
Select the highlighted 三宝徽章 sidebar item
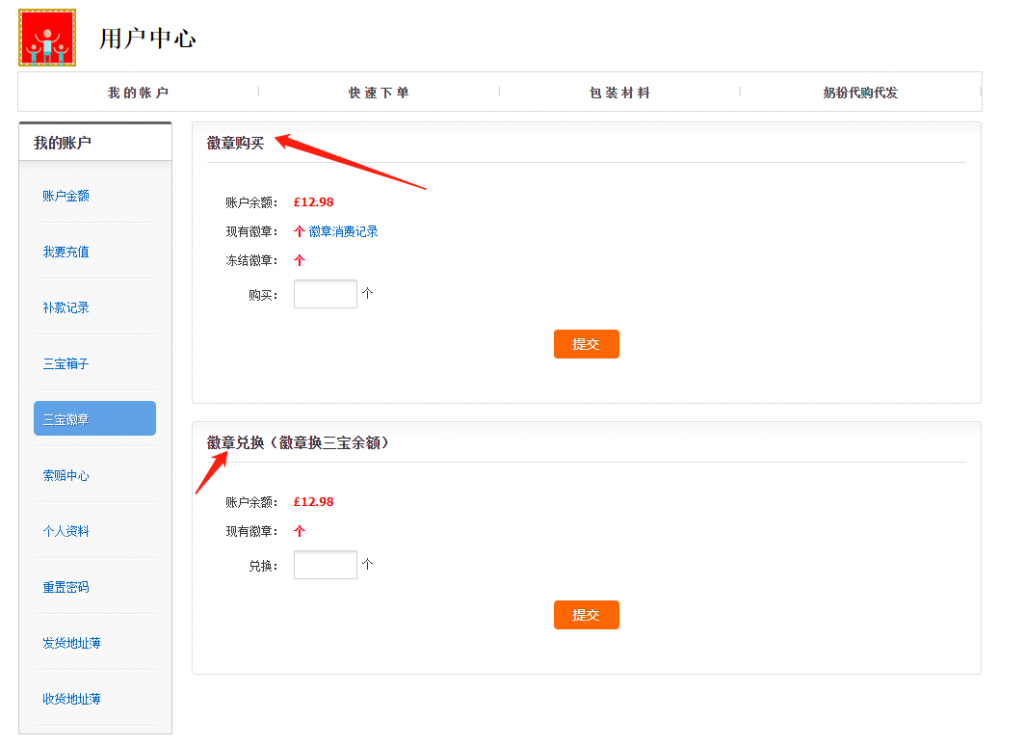pos(94,419)
